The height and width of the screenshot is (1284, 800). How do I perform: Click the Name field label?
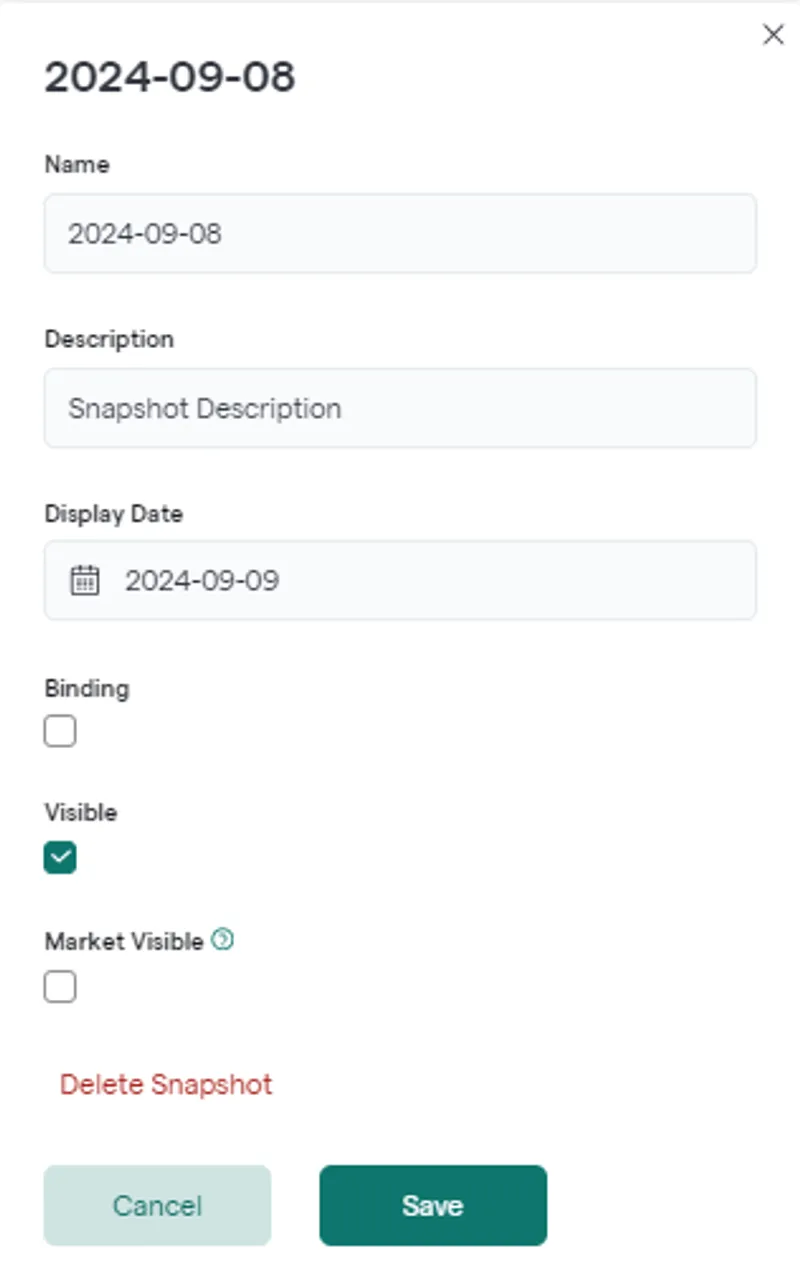click(77, 165)
